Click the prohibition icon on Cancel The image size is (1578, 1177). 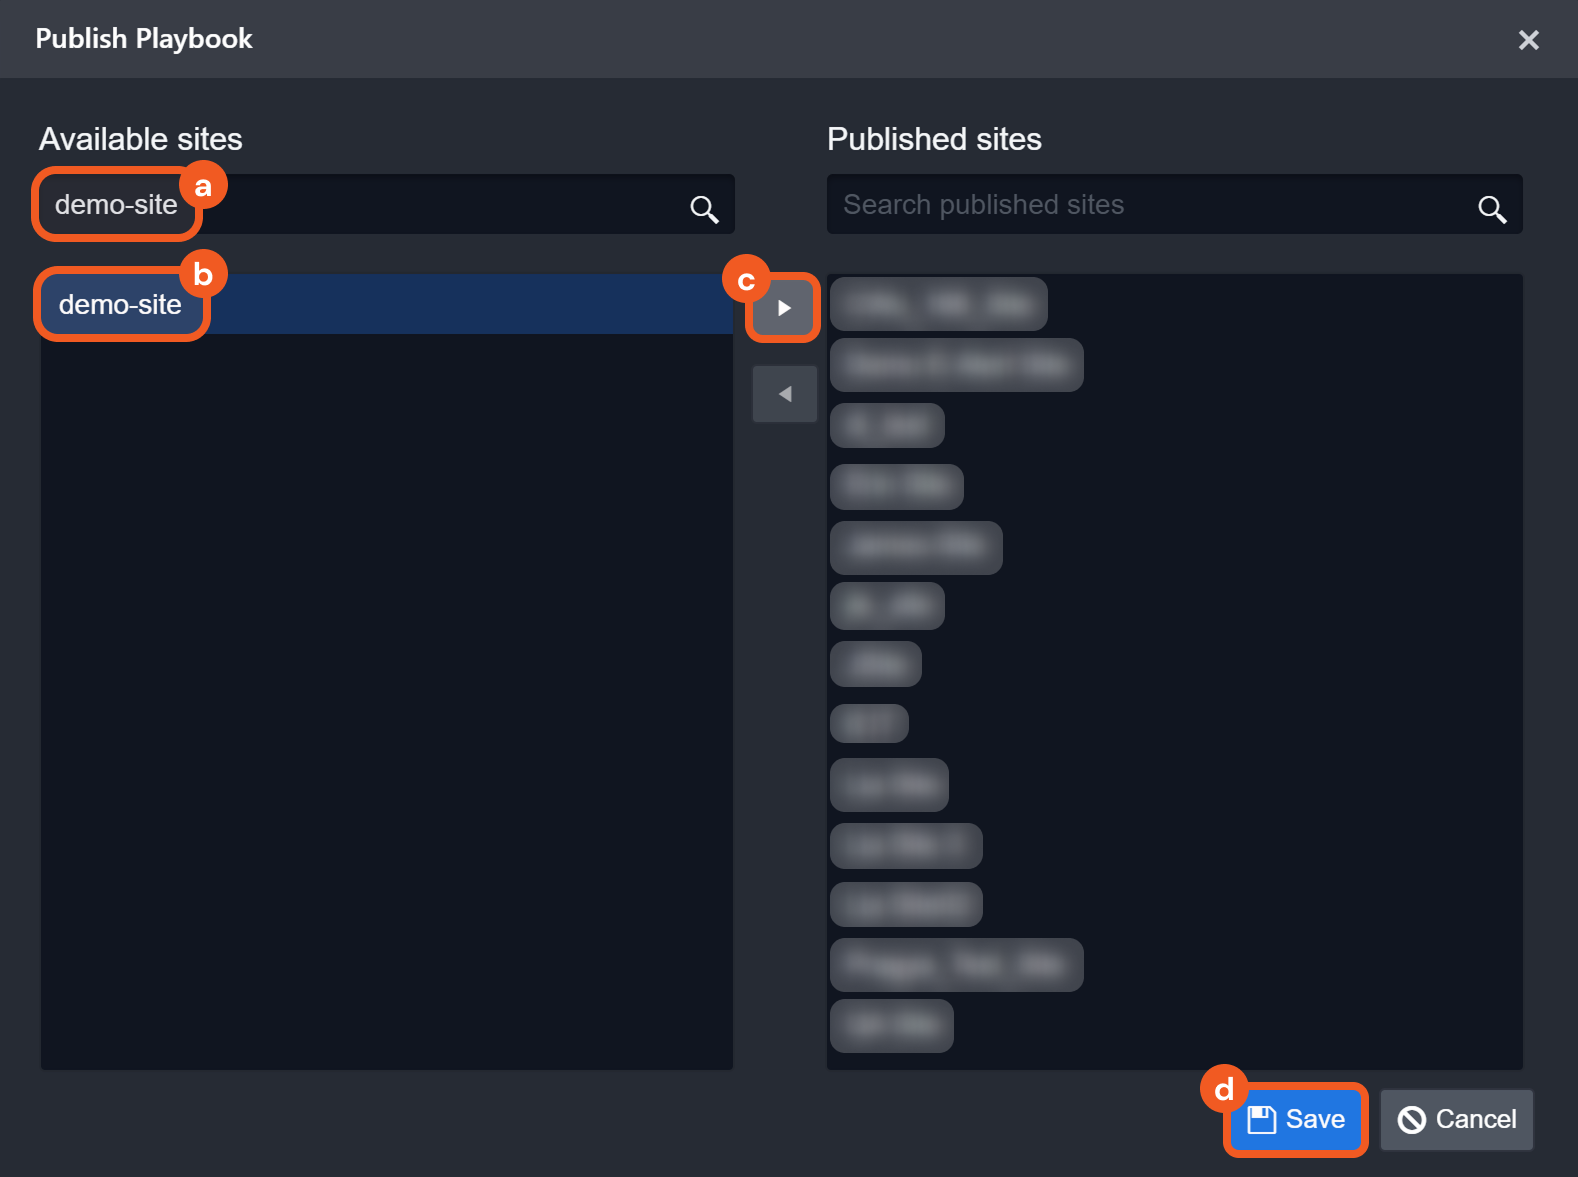tap(1412, 1119)
